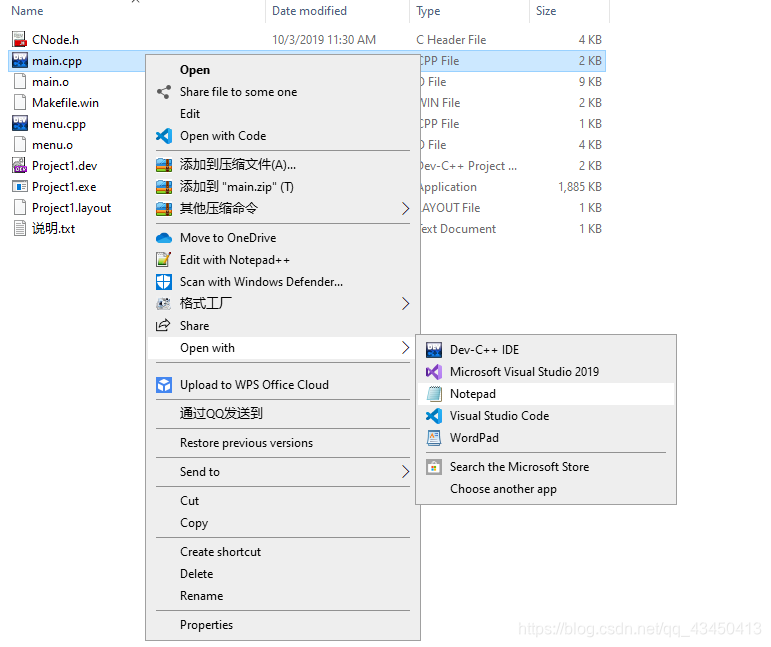771x647 pixels.
Task: Click the 1,885 KB size value
Action: (x=580, y=187)
